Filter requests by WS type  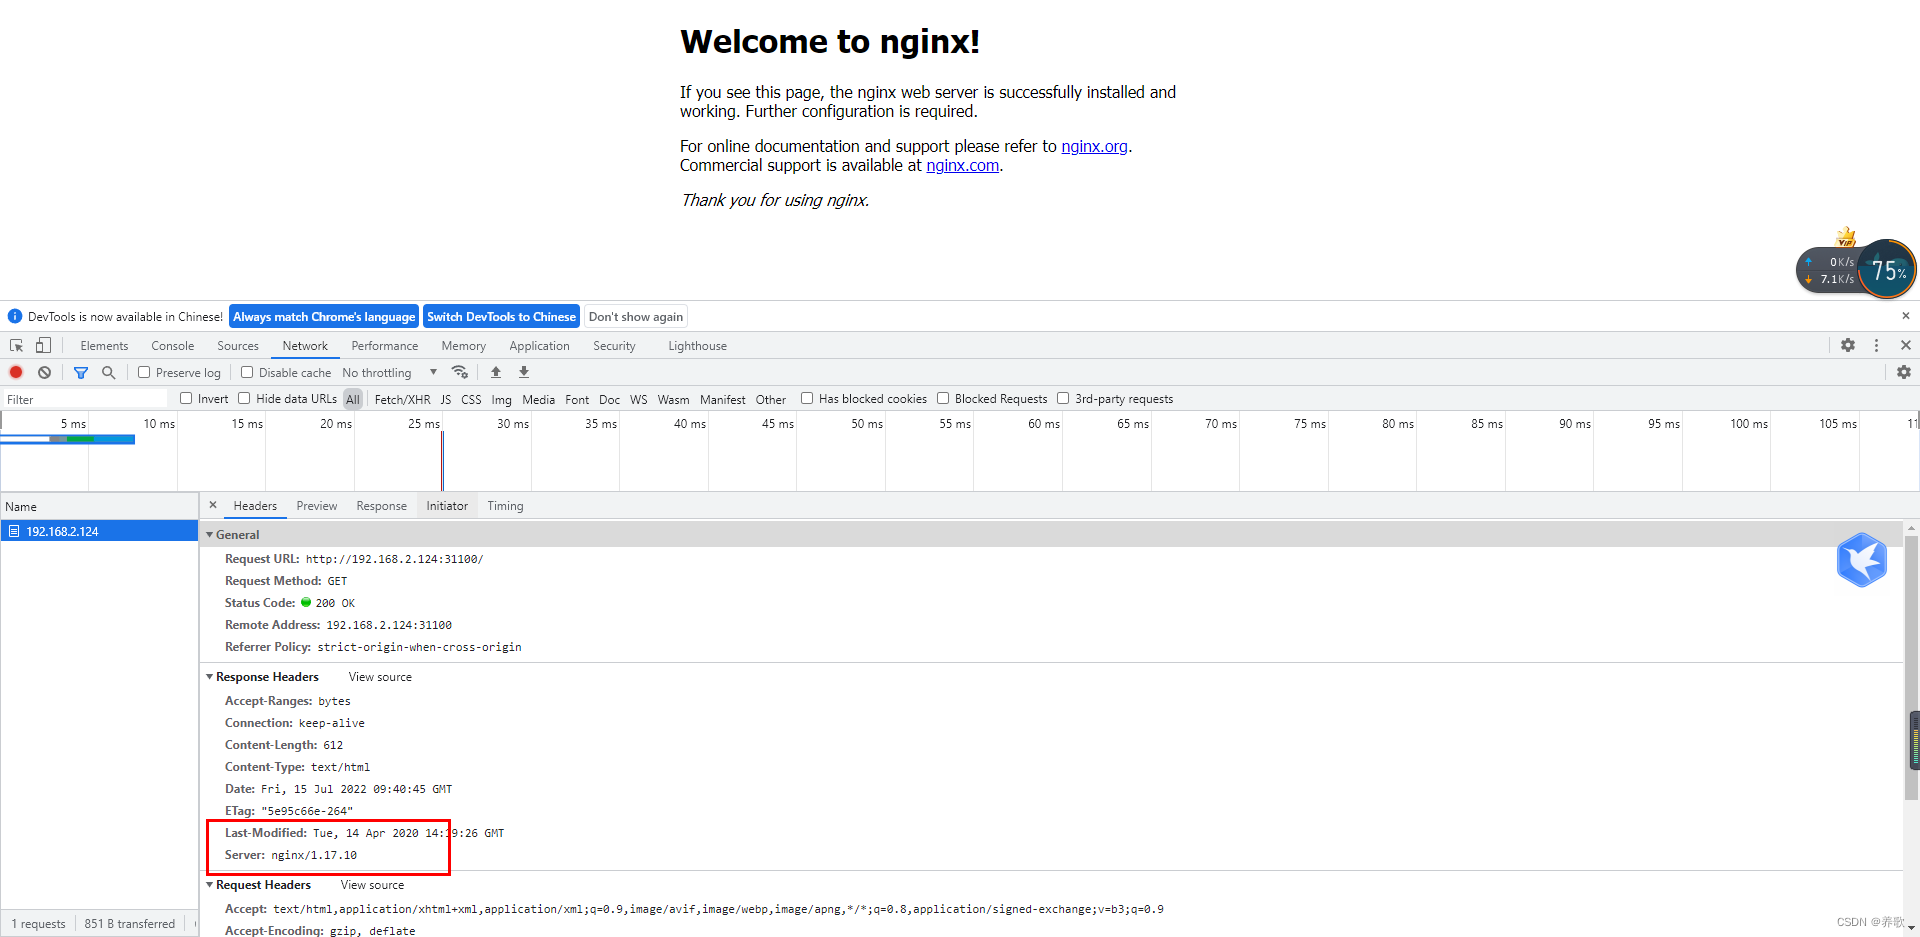point(638,399)
